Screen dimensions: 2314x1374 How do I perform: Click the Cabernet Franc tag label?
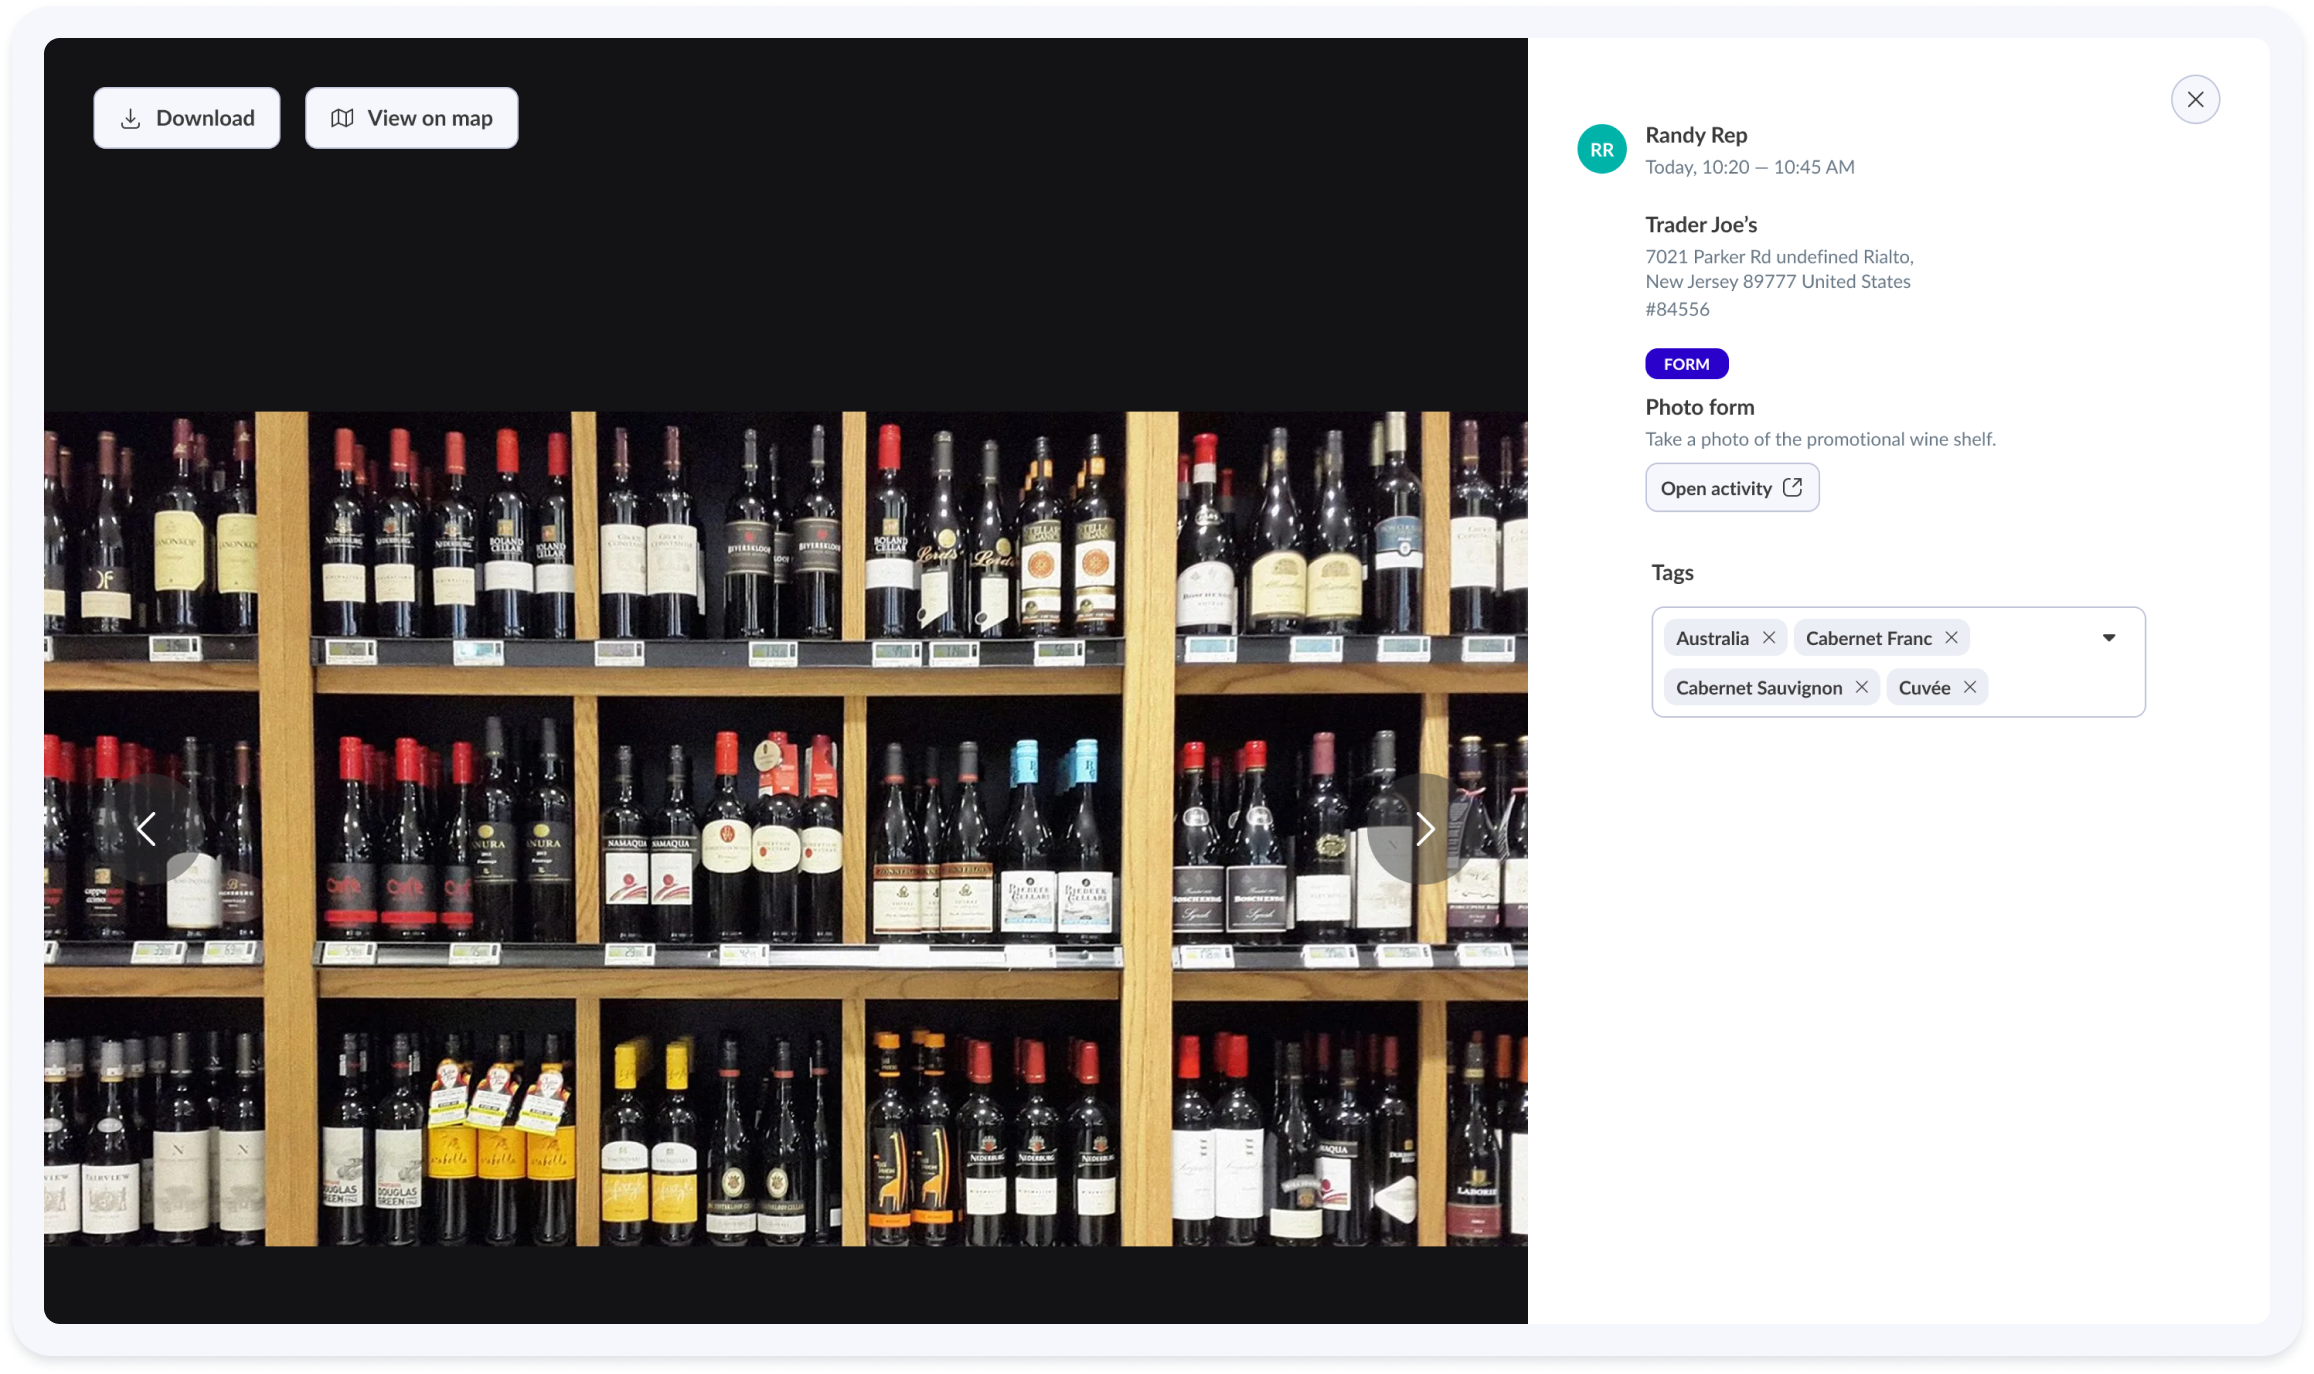[1868, 637]
